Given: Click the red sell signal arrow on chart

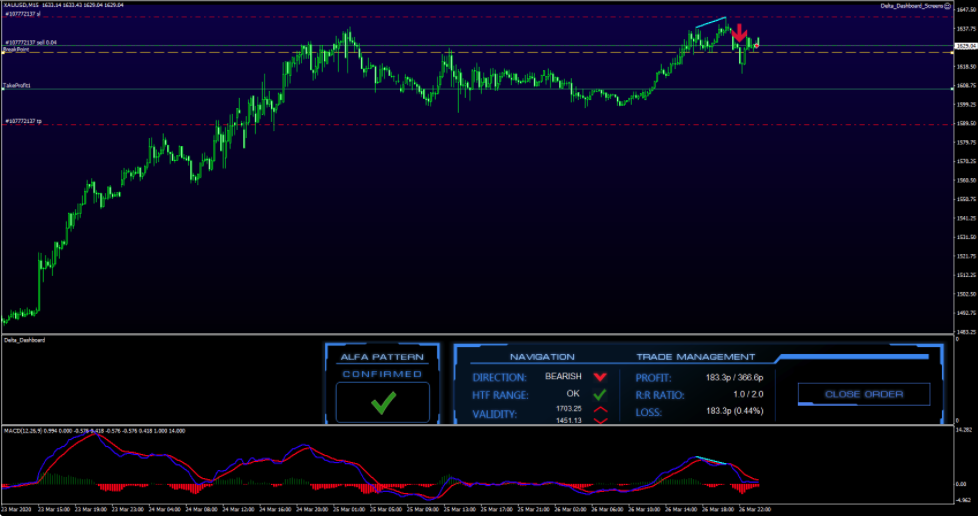Looking at the screenshot, I should pos(739,33).
